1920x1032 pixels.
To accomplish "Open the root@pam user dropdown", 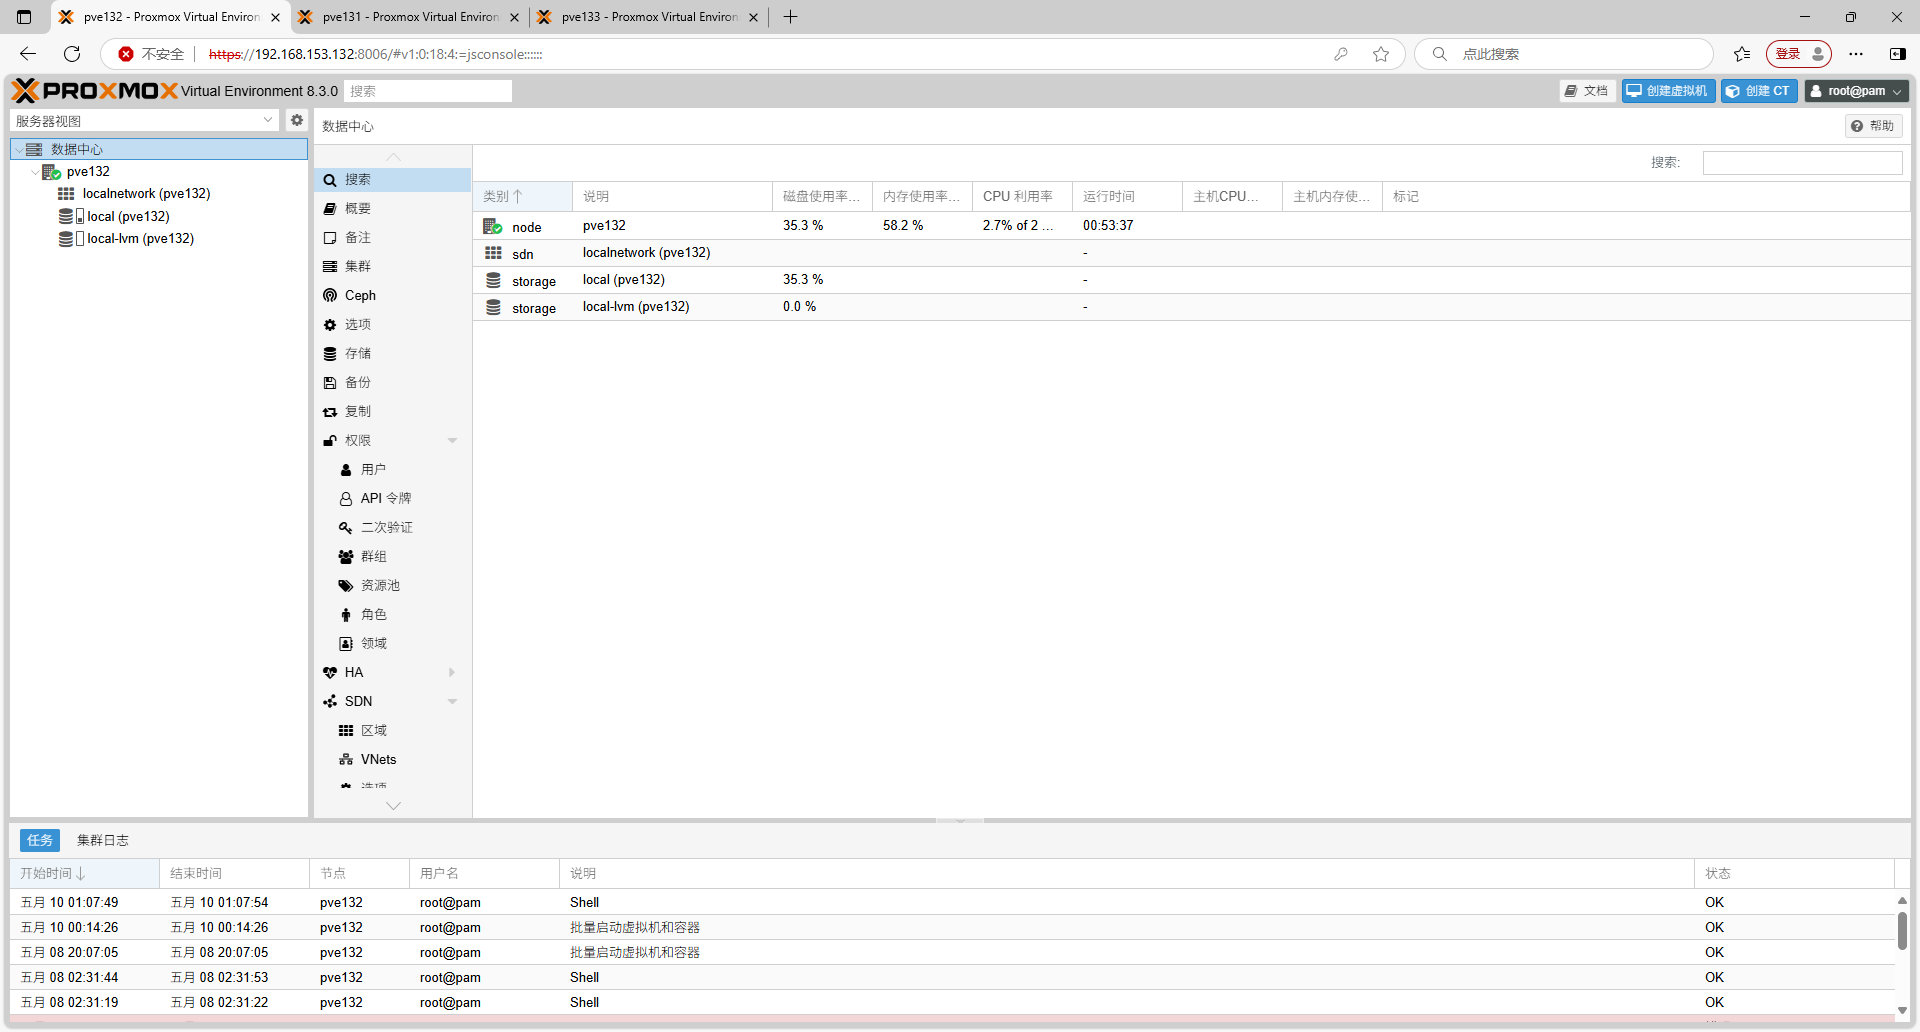I will pos(1857,91).
